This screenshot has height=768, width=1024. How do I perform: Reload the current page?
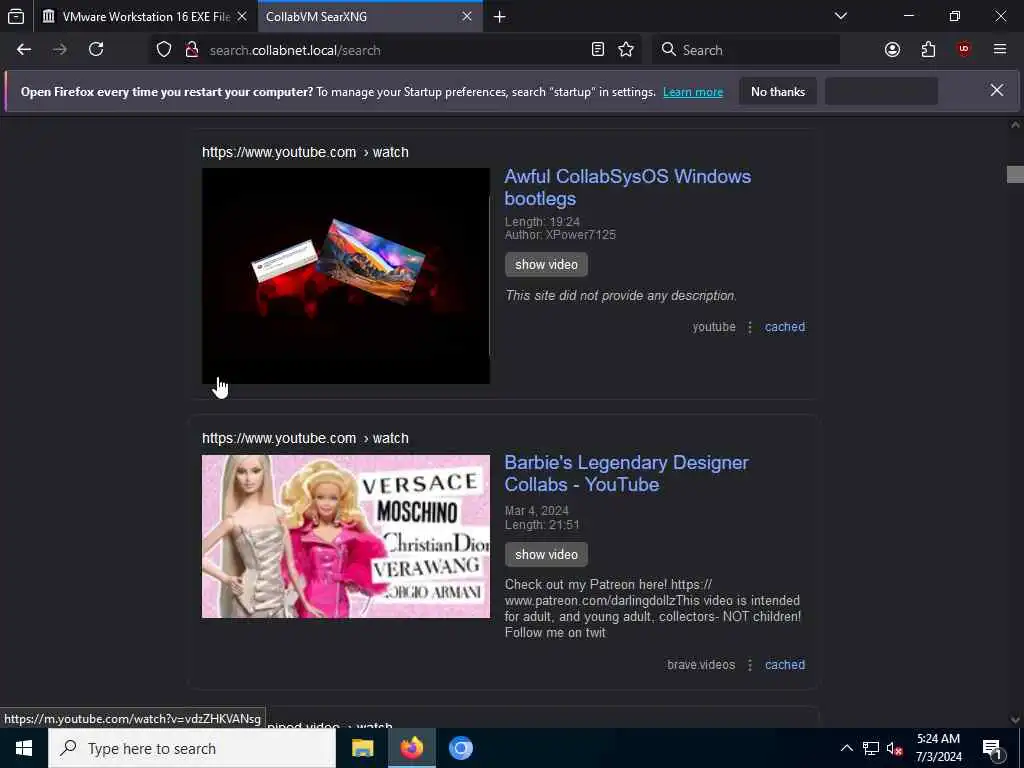[x=96, y=50]
